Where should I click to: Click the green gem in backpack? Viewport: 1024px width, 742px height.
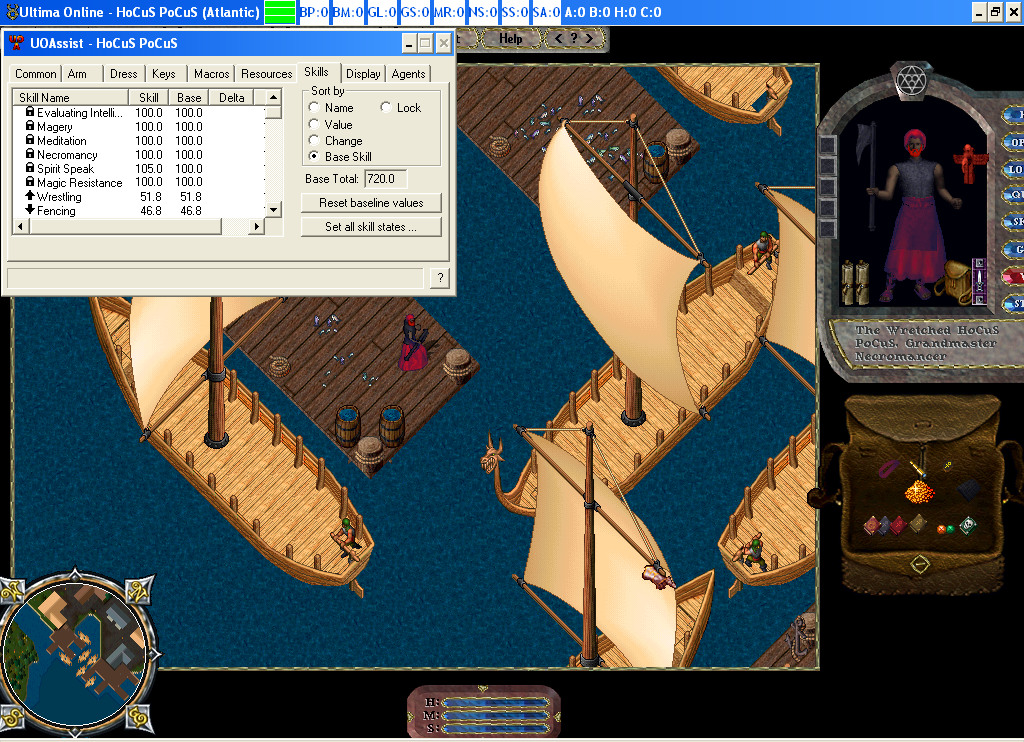tap(950, 529)
